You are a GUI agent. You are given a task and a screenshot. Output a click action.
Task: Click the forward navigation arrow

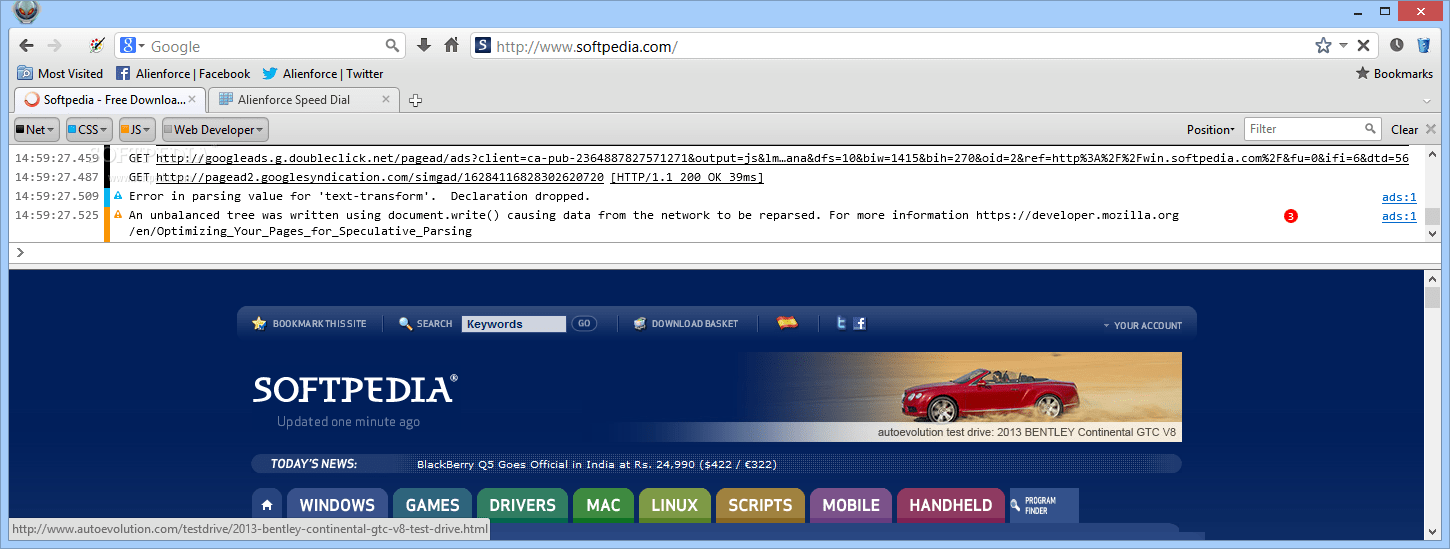[x=55, y=46]
